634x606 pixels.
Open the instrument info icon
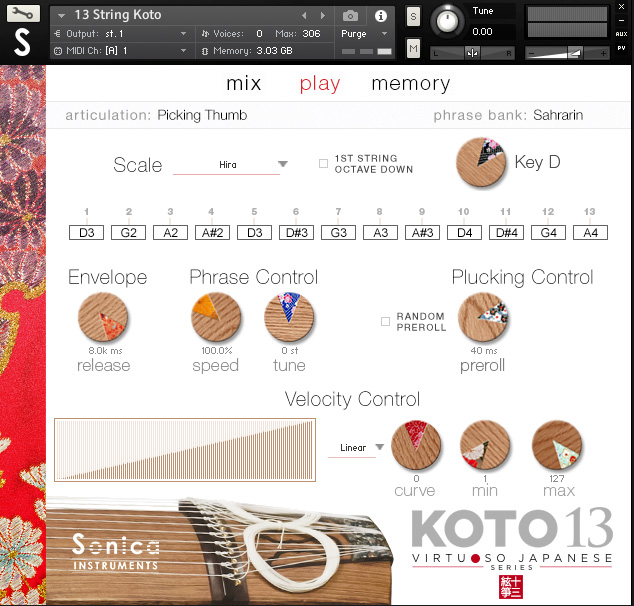click(x=380, y=16)
